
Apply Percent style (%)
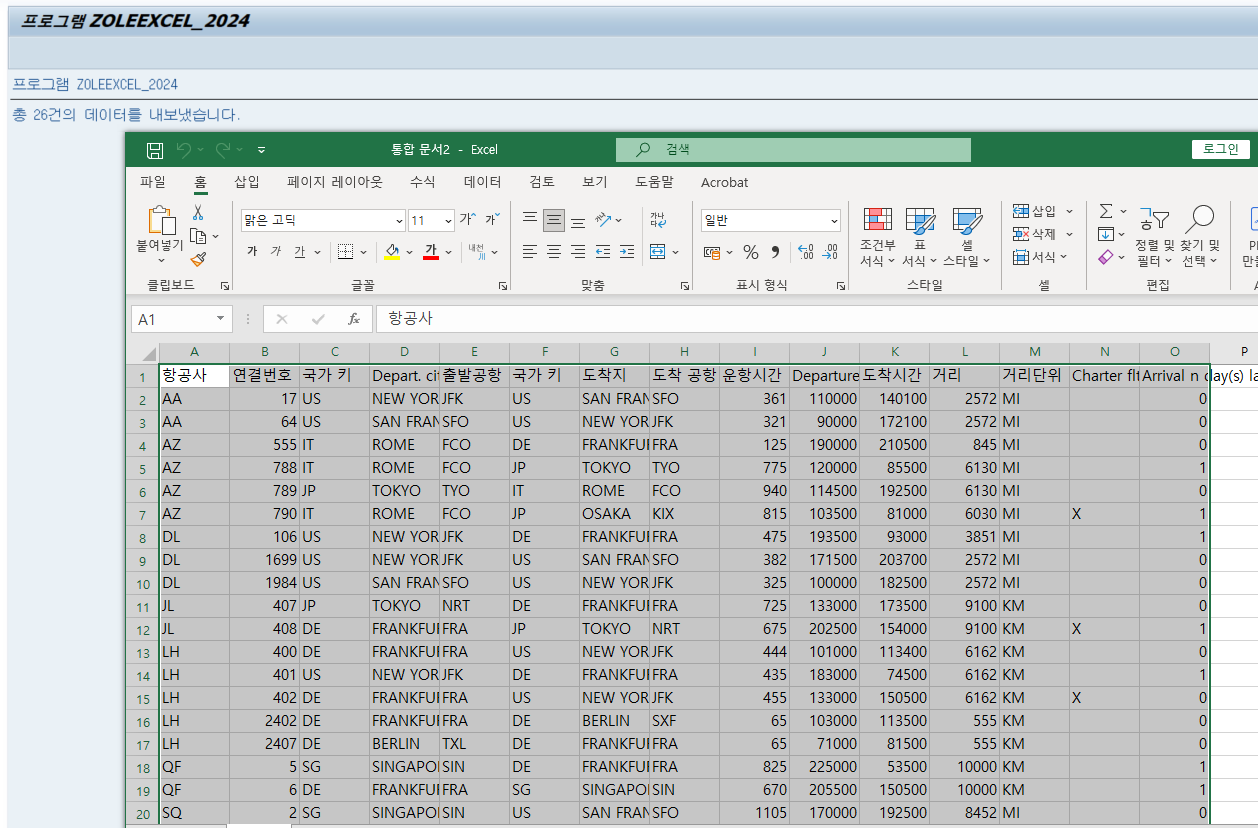[751, 252]
